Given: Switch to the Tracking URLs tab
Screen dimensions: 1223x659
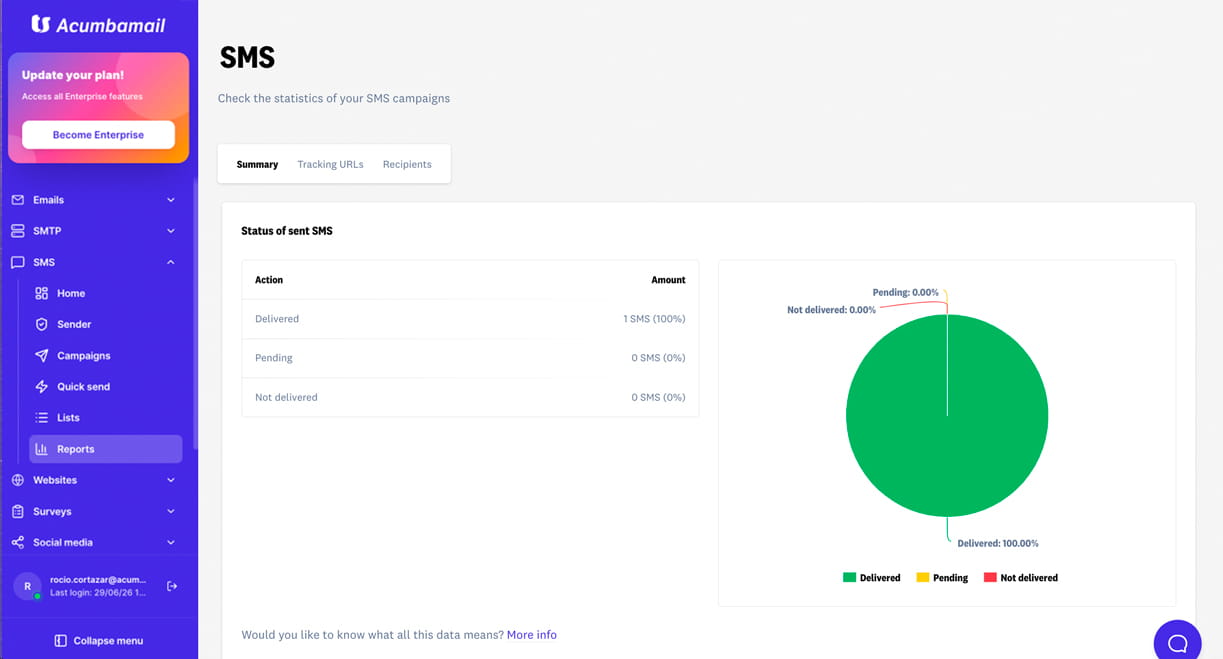Looking at the screenshot, I should (x=330, y=164).
